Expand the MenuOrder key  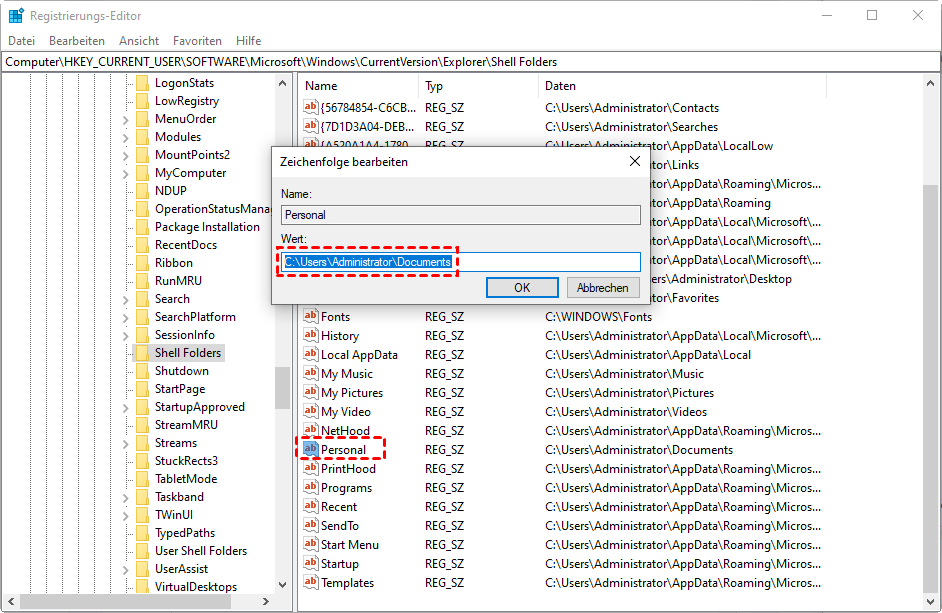pyautogui.click(x=126, y=120)
